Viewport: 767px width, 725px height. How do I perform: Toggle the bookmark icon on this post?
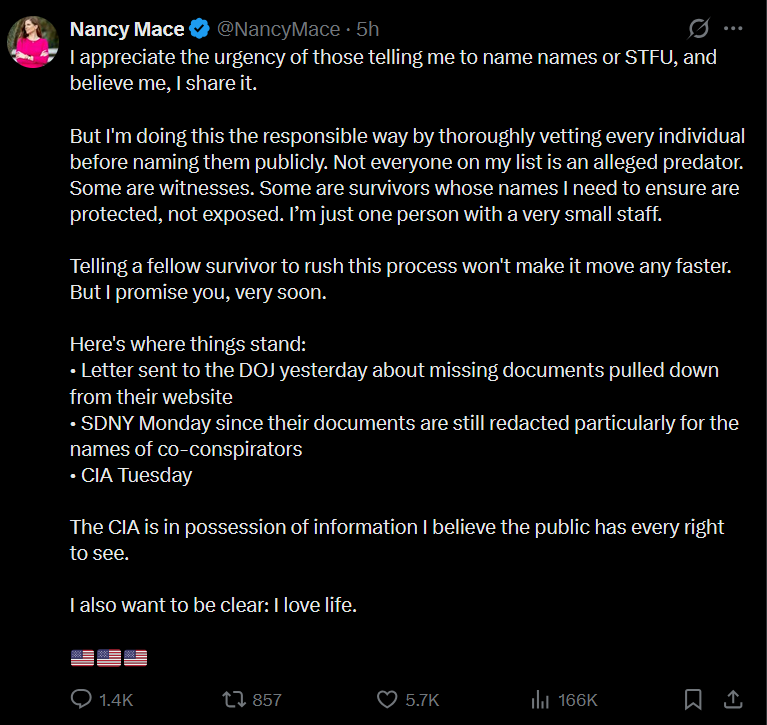coord(692,699)
